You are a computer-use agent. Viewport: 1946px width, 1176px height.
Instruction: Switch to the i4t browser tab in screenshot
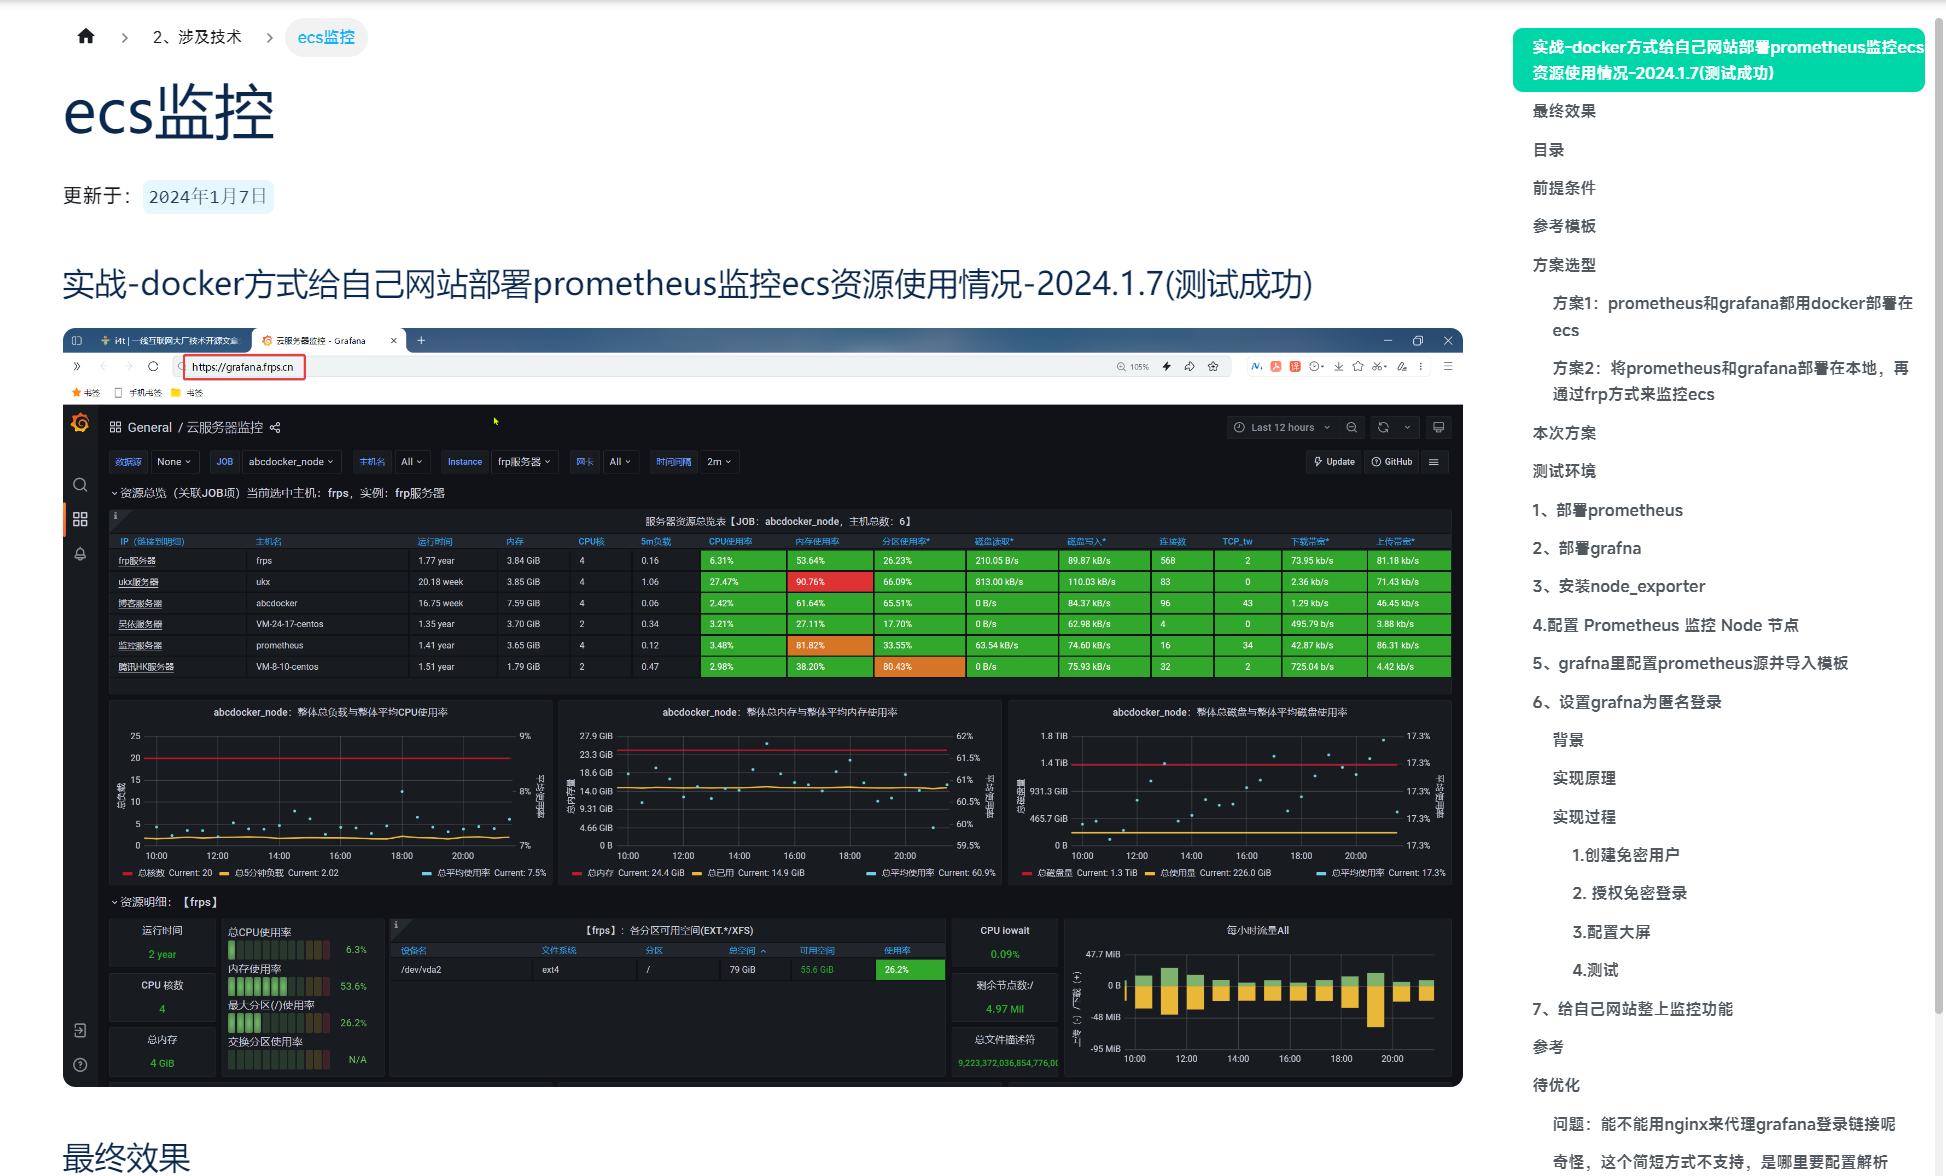[170, 341]
